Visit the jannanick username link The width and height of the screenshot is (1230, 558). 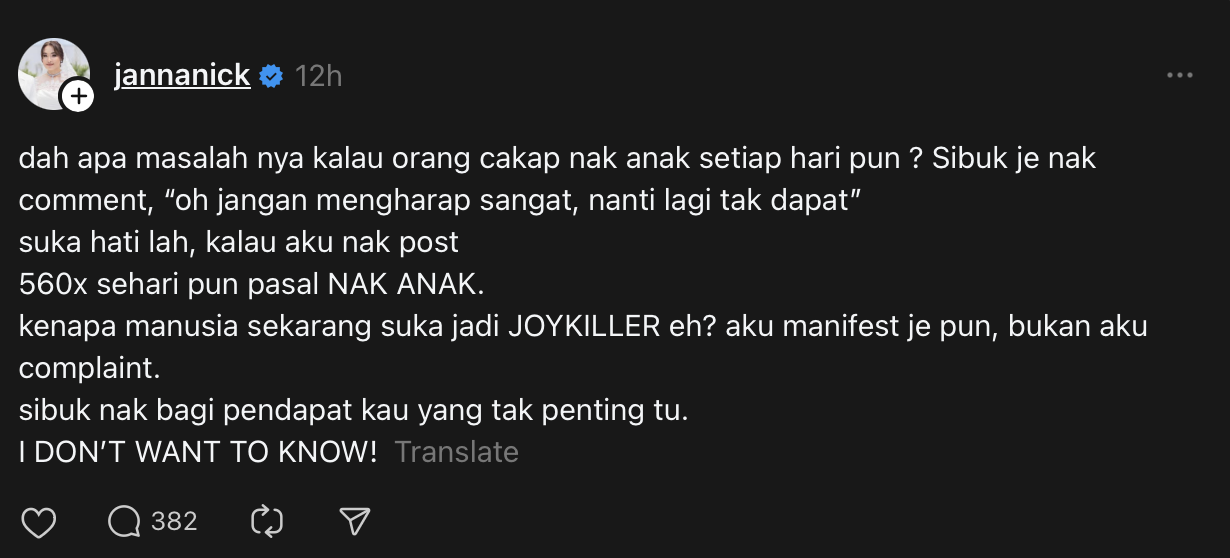[182, 76]
